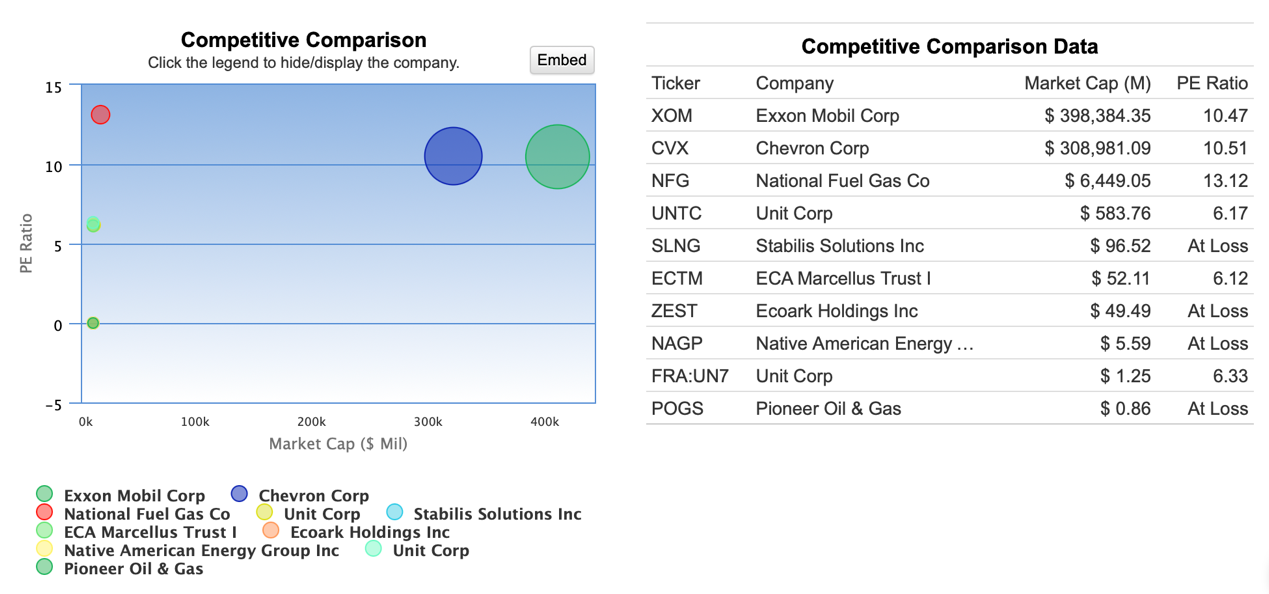Click Pioneer Oil & Gas in the table

[x=828, y=408]
